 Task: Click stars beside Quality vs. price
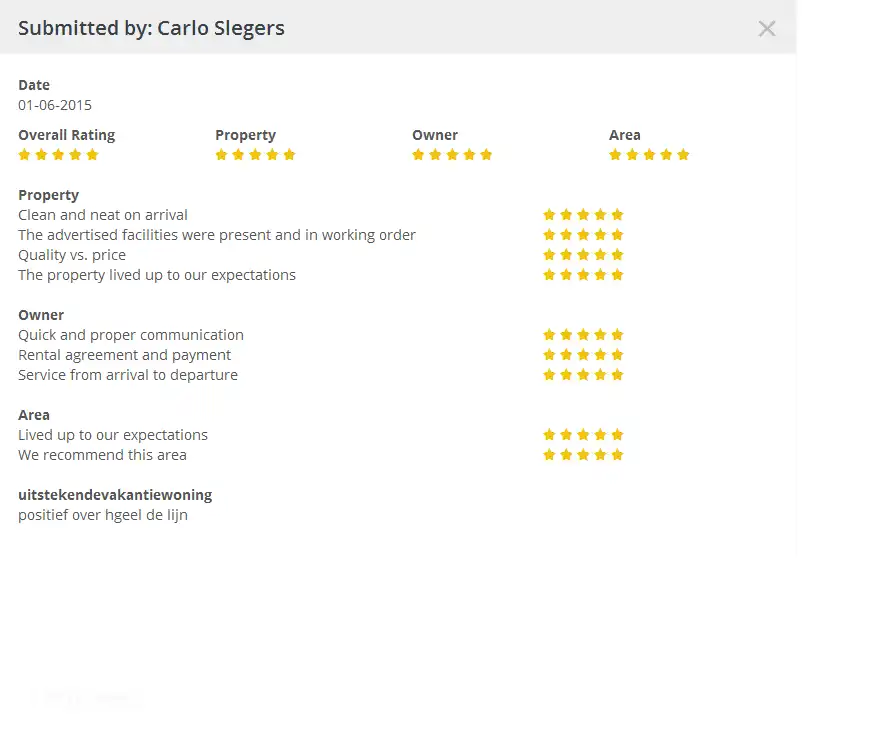point(583,255)
